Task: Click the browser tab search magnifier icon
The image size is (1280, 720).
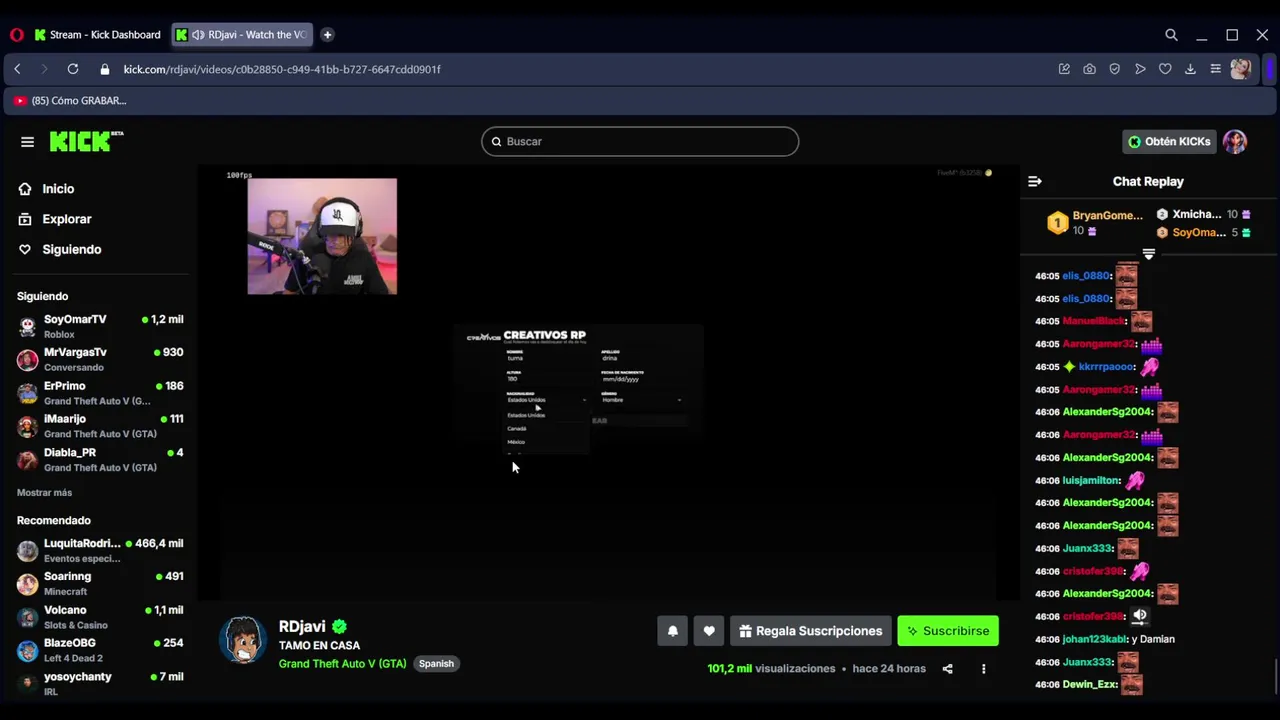Action: coord(1171,35)
